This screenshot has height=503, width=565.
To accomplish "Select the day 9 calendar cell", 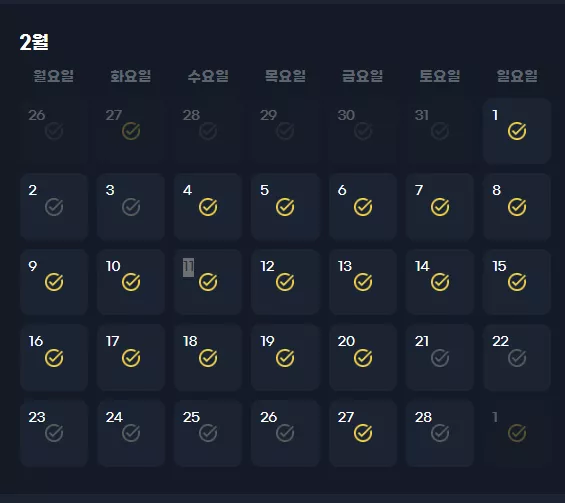I will (54, 282).
